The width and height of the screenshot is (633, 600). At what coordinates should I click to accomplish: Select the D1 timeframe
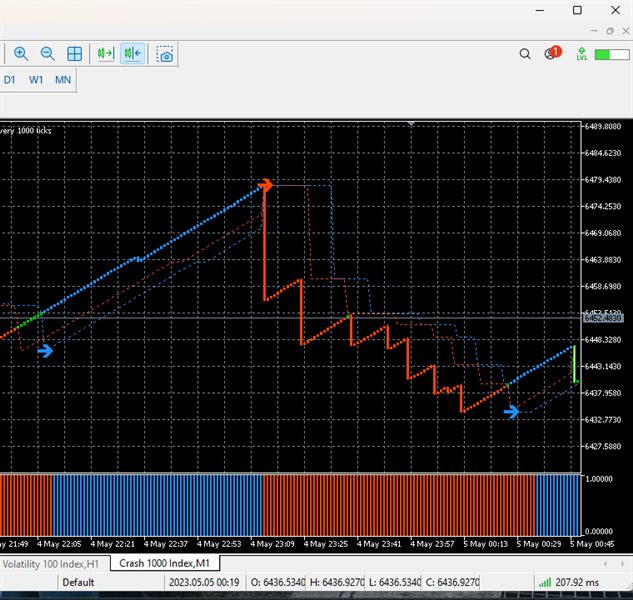[x=10, y=80]
